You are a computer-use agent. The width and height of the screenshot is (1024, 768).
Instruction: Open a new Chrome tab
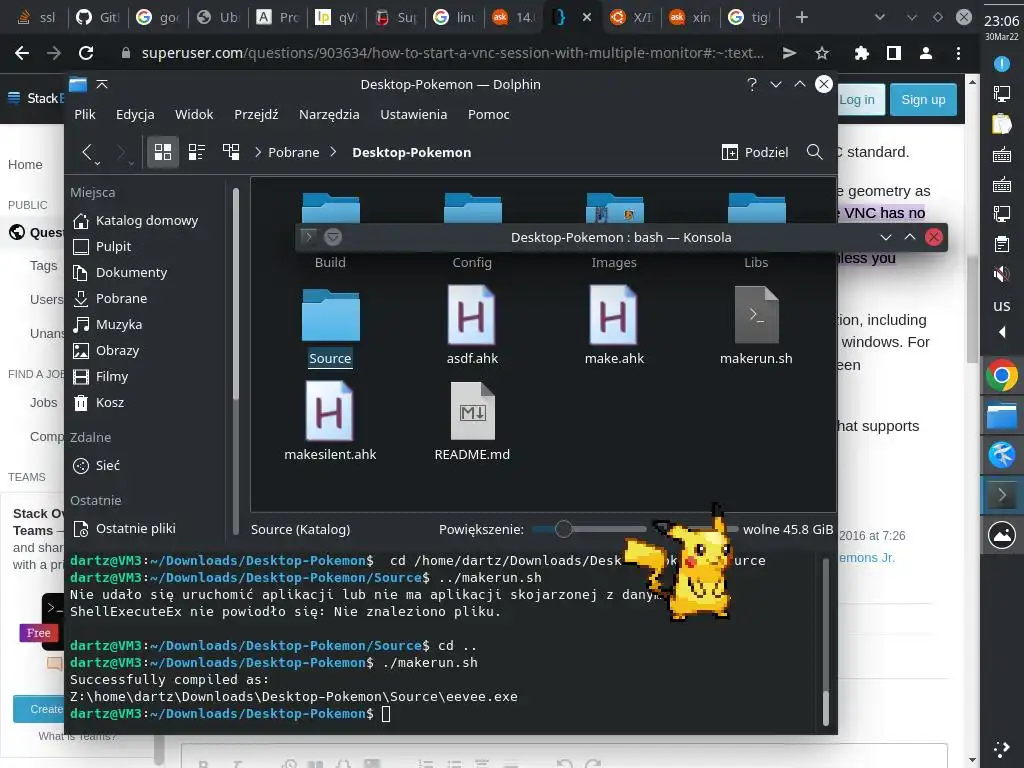(x=801, y=17)
